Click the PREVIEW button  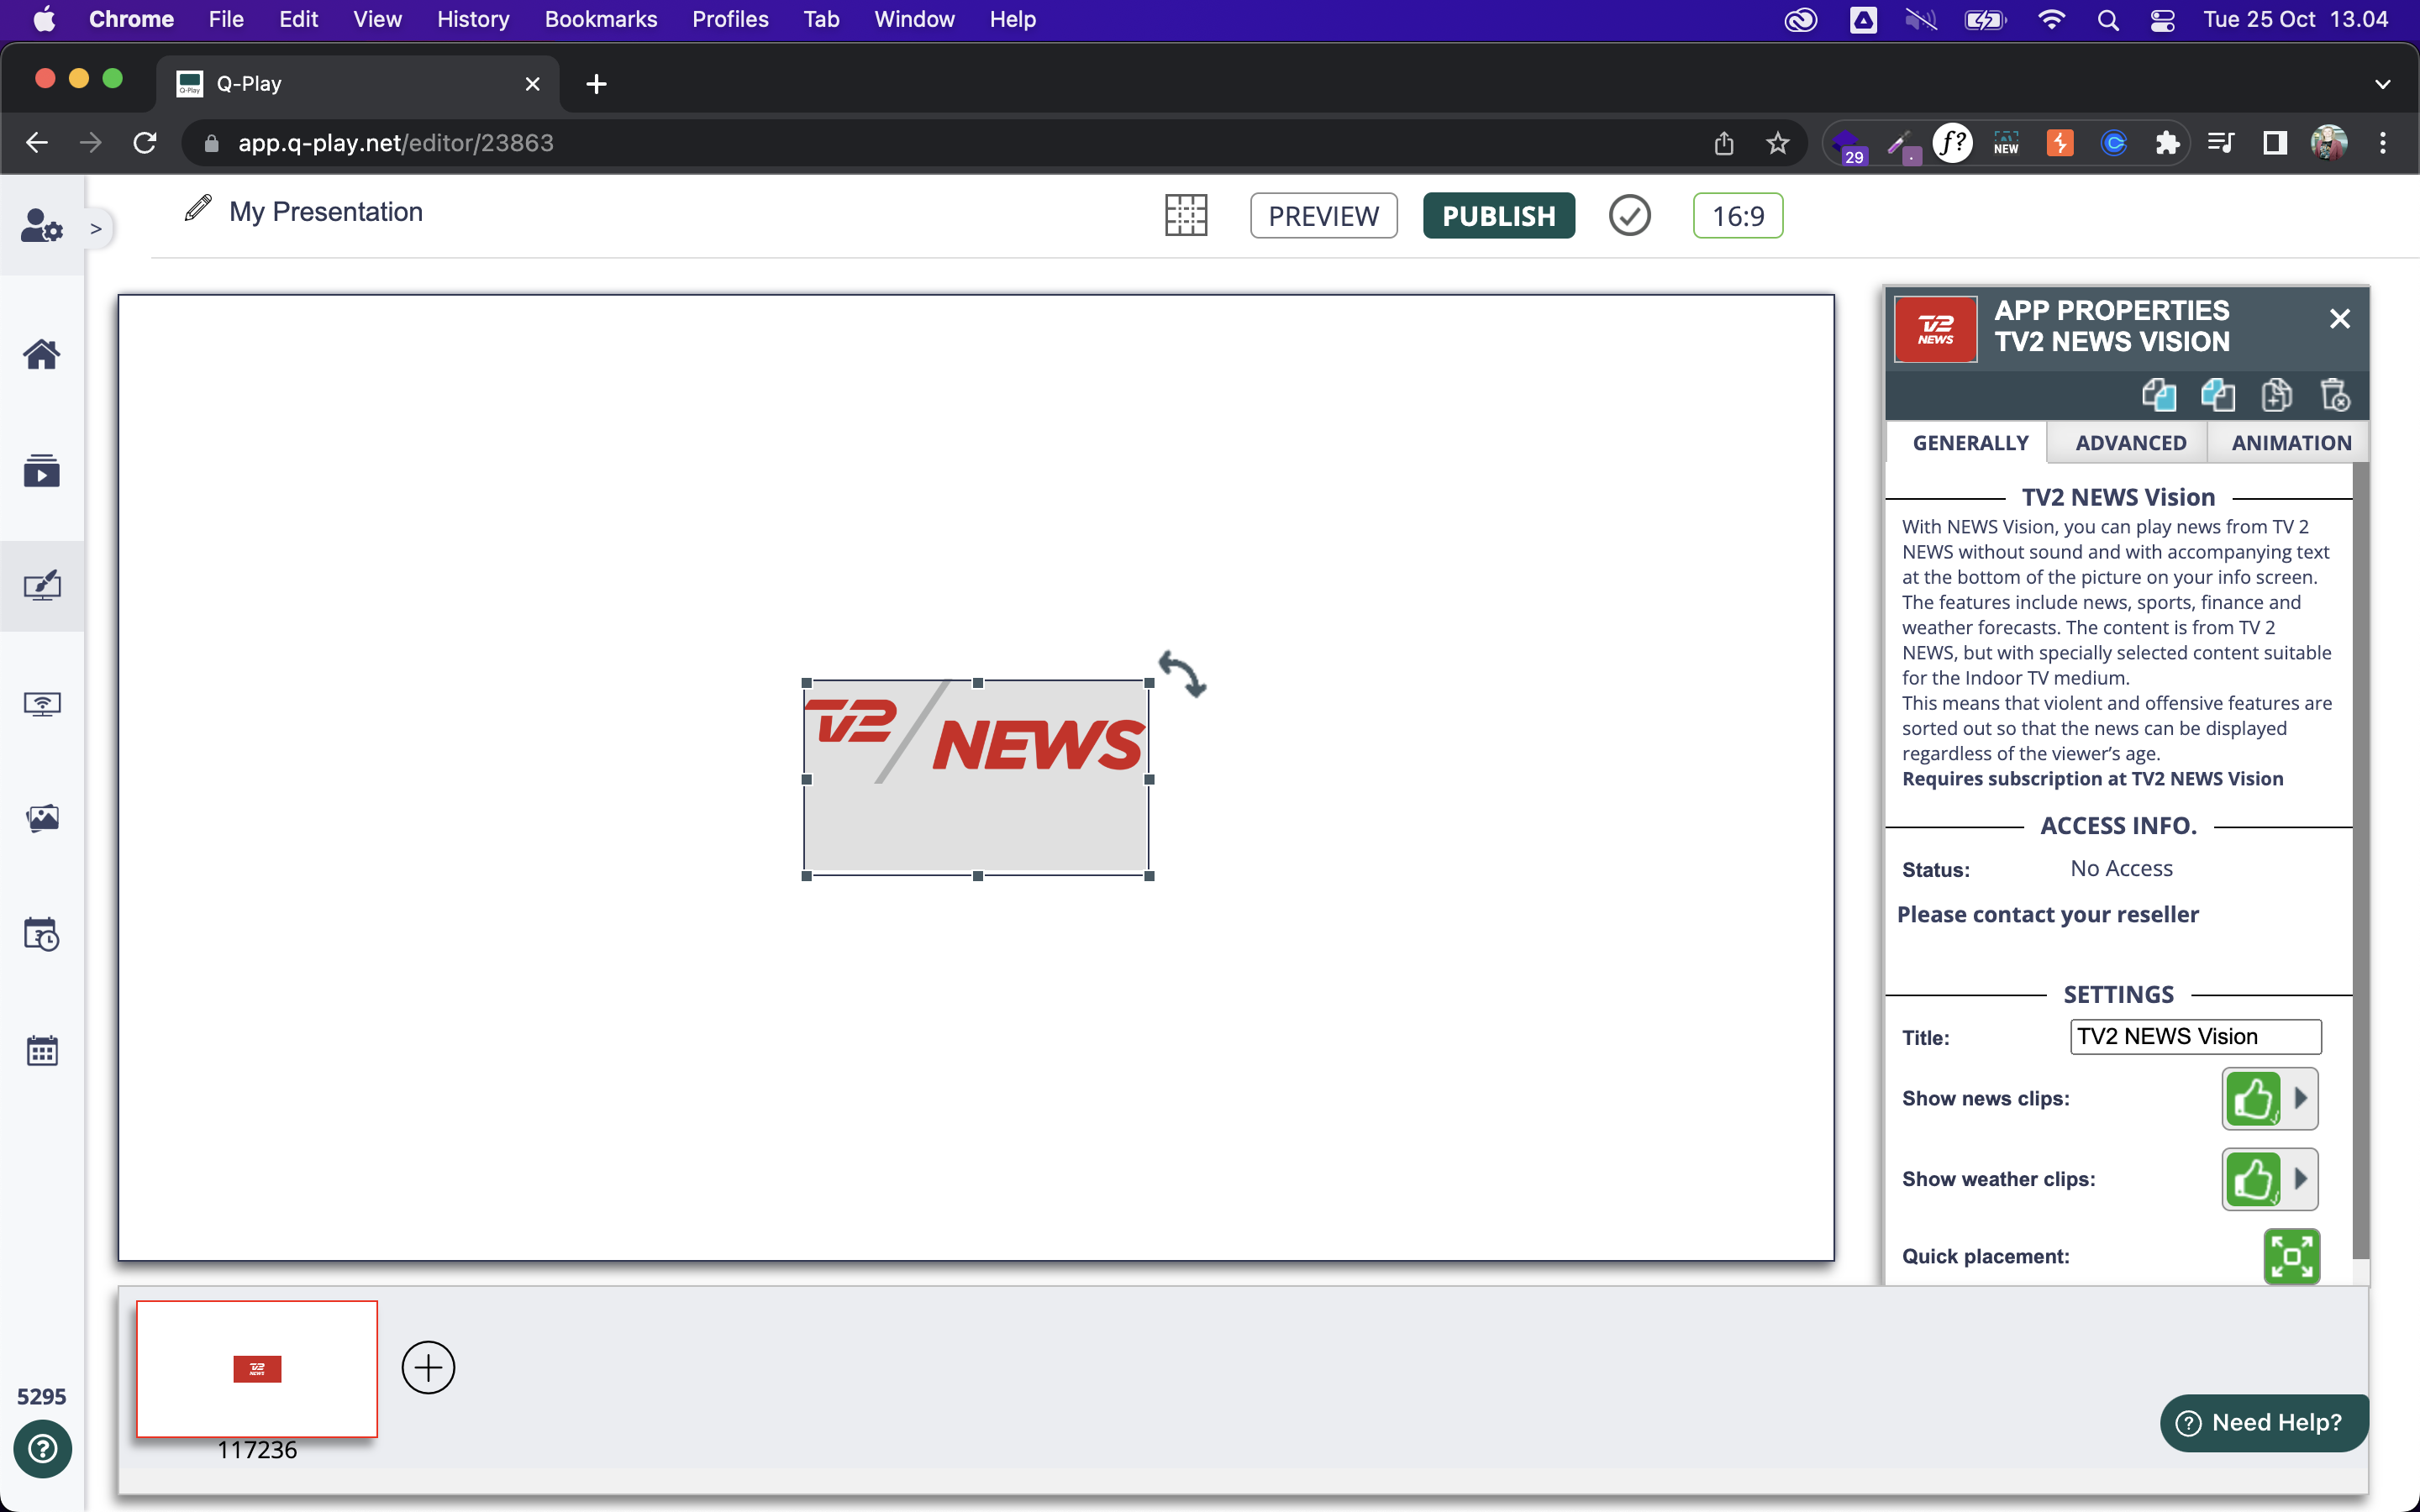[x=1323, y=216]
